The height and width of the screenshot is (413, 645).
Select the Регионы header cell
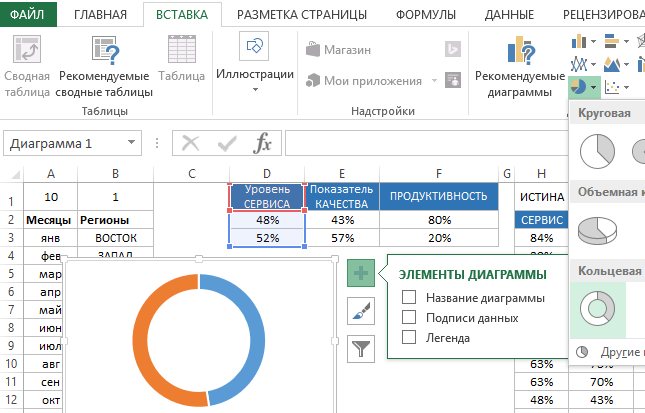coord(116,220)
